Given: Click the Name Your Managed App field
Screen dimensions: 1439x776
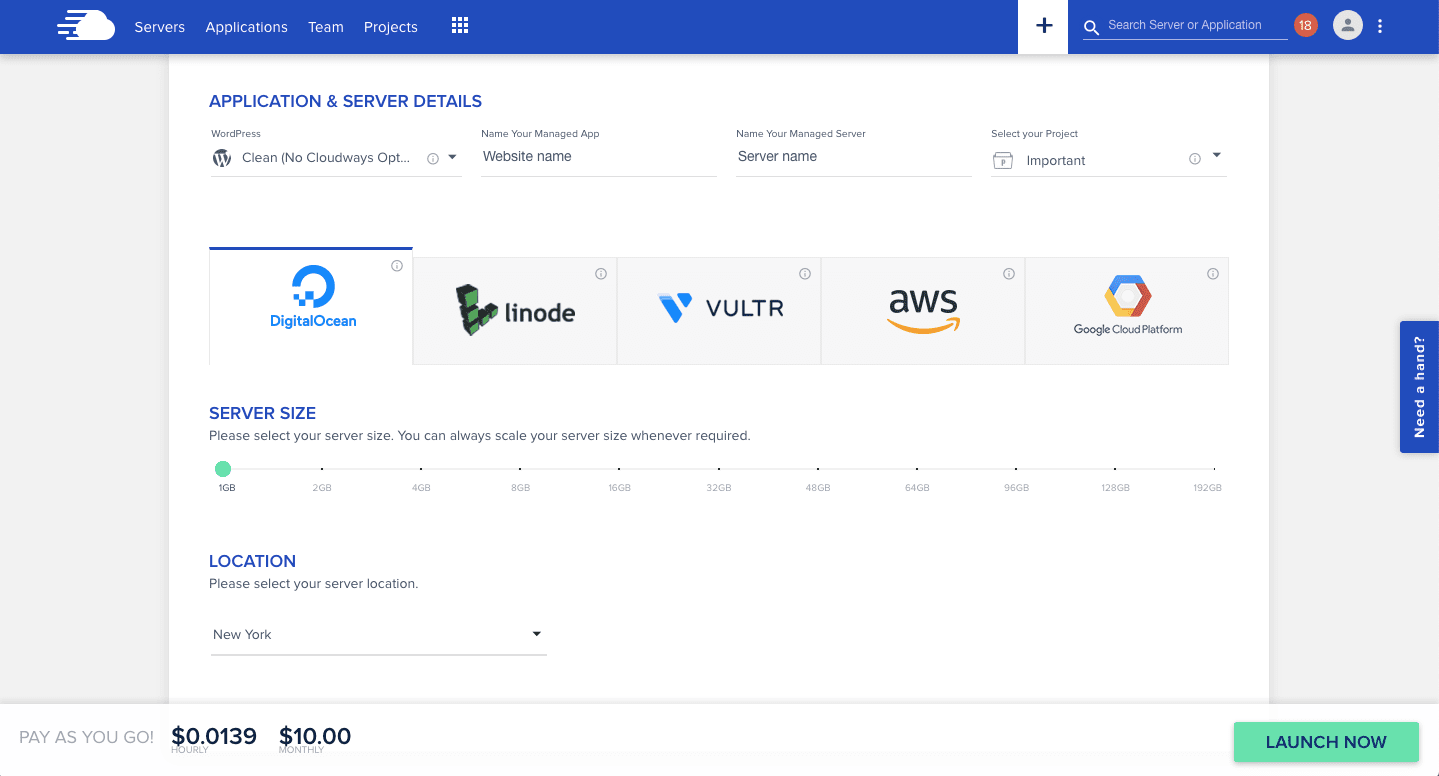Looking at the screenshot, I should coord(598,157).
